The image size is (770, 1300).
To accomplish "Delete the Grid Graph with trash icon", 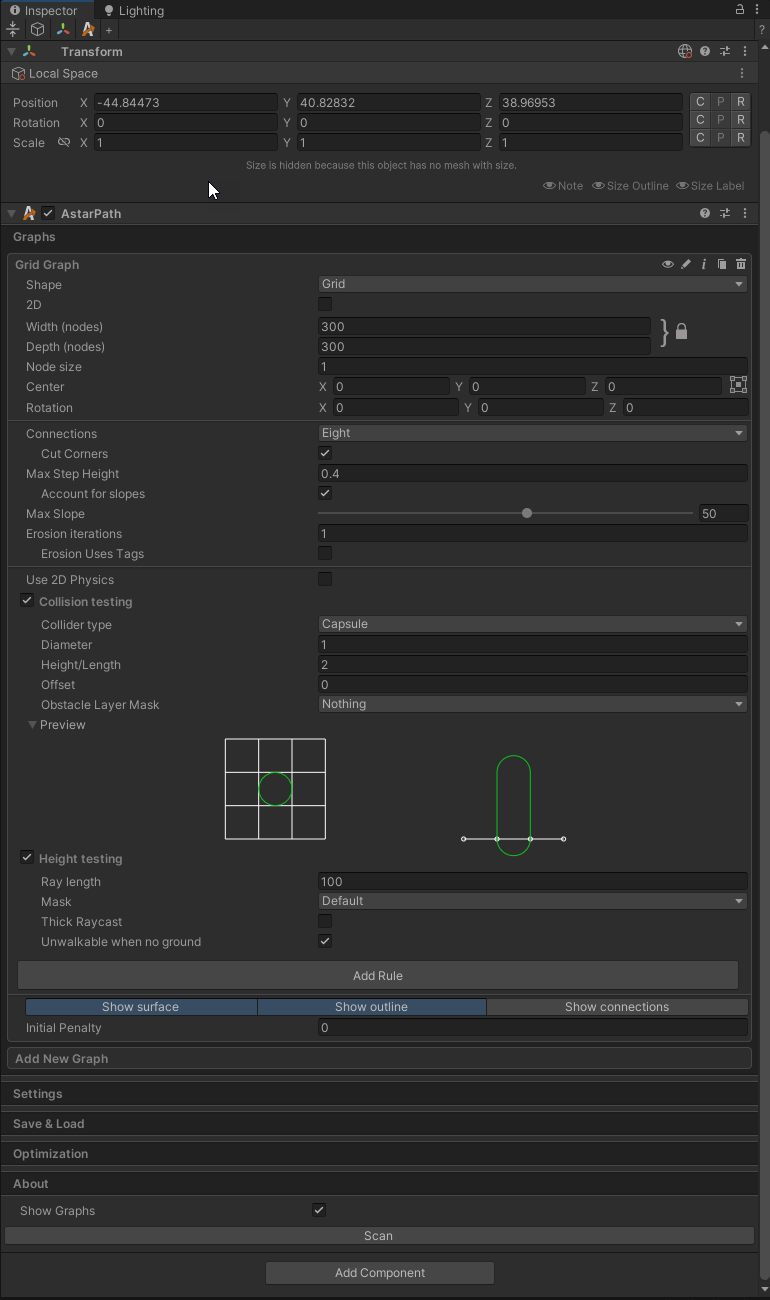I will 741,264.
